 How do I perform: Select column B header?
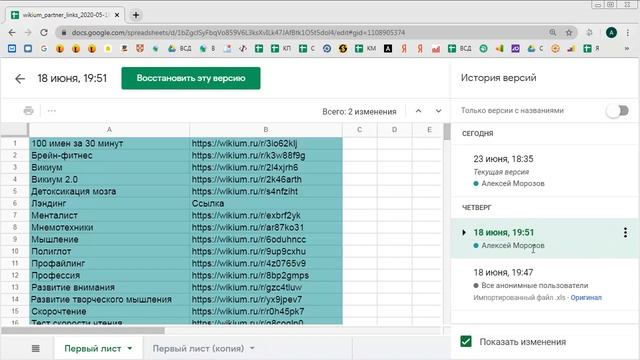click(266, 130)
